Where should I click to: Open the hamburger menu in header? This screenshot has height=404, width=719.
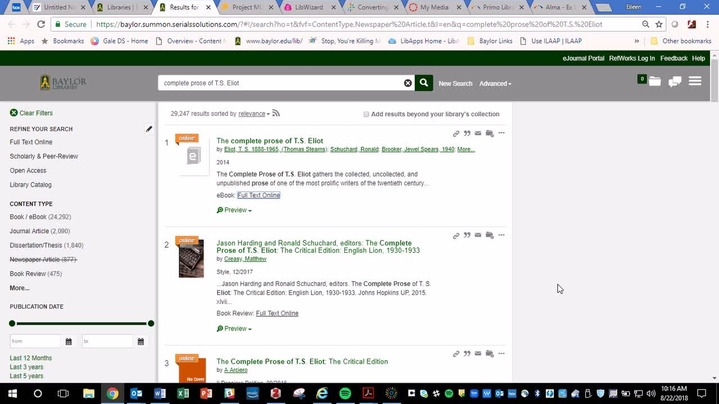pos(695,81)
